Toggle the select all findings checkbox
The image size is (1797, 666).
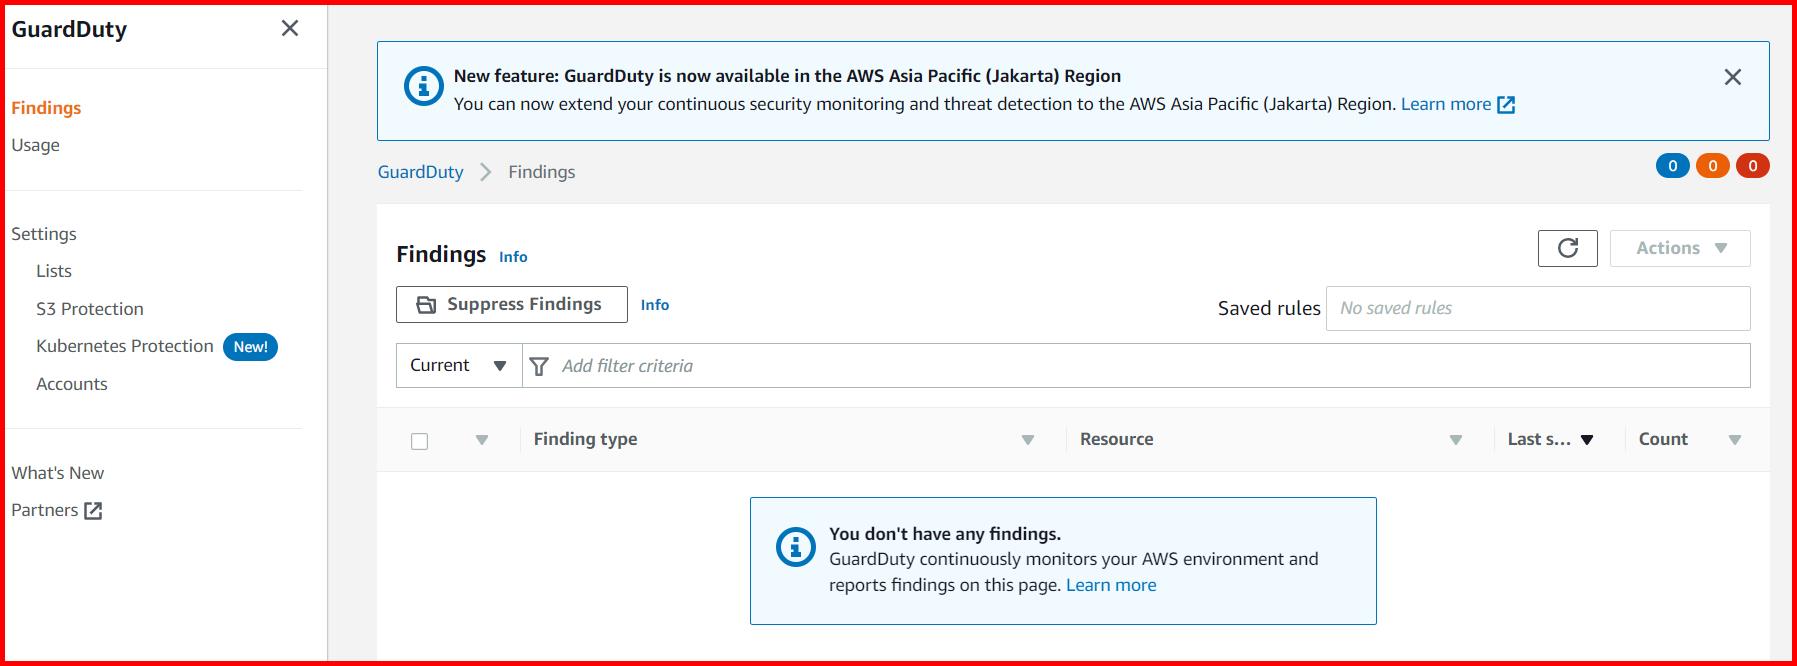pos(420,441)
